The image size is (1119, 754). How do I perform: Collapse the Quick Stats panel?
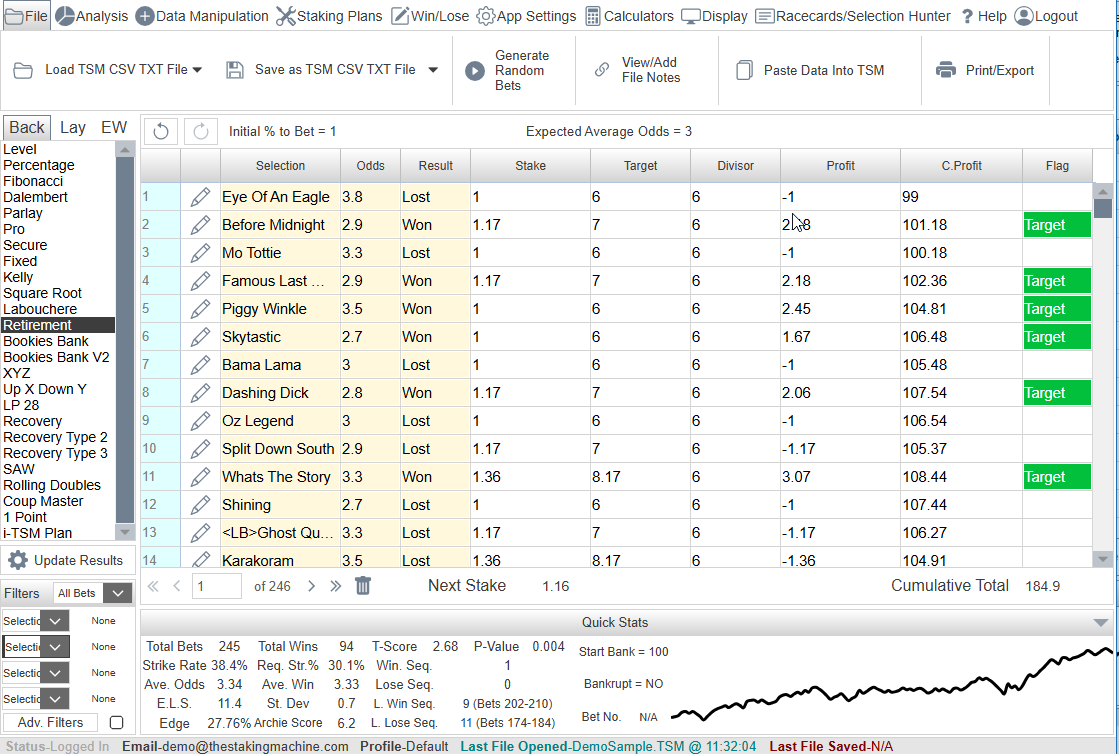[x=1100, y=622]
